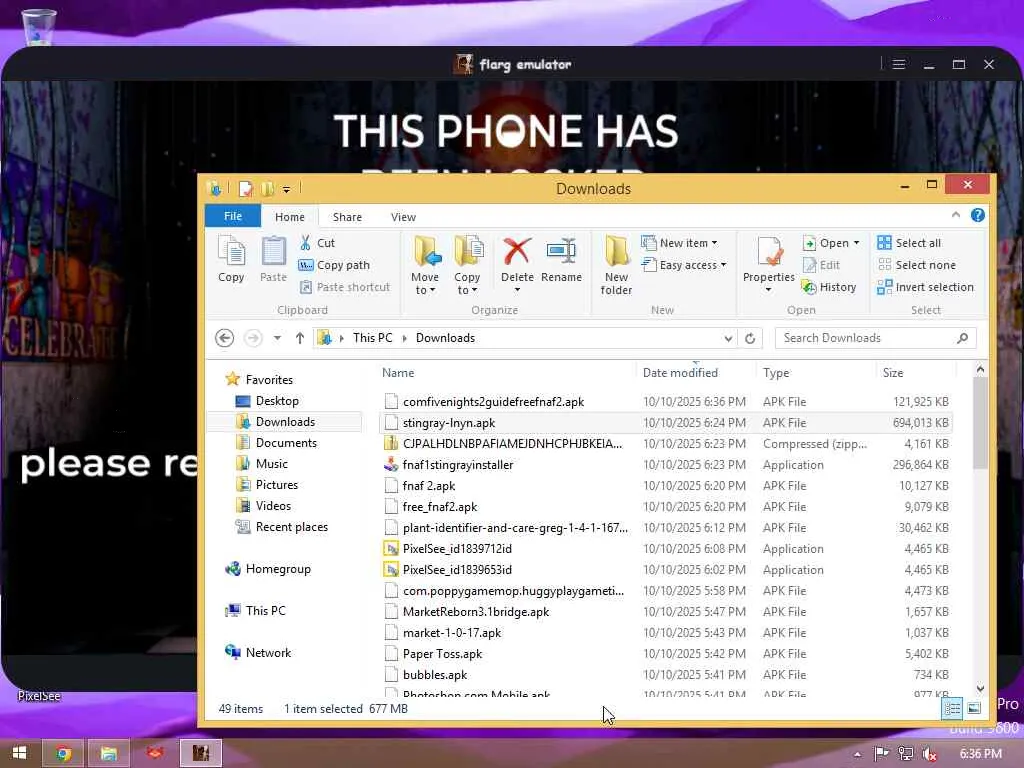The height and width of the screenshot is (768, 1024).
Task: Open Chrome from the taskbar
Action: pyautogui.click(x=63, y=754)
